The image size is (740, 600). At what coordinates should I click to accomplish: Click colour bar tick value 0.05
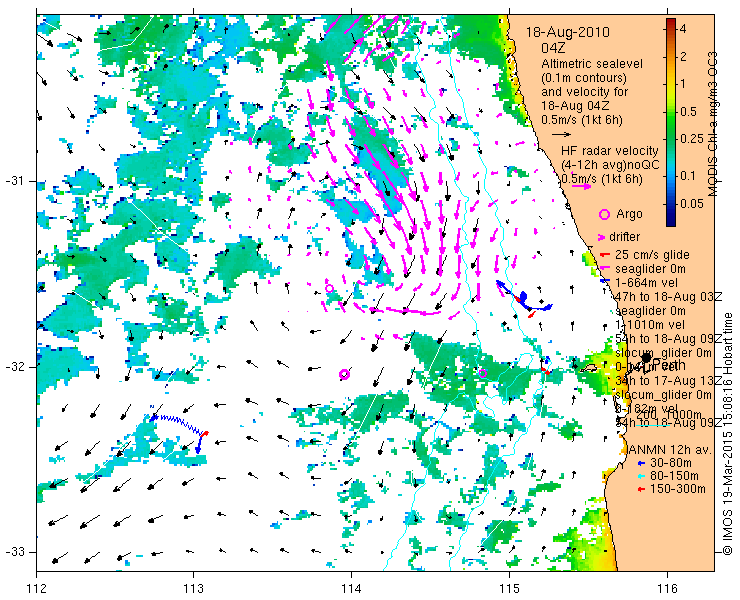(x=691, y=204)
